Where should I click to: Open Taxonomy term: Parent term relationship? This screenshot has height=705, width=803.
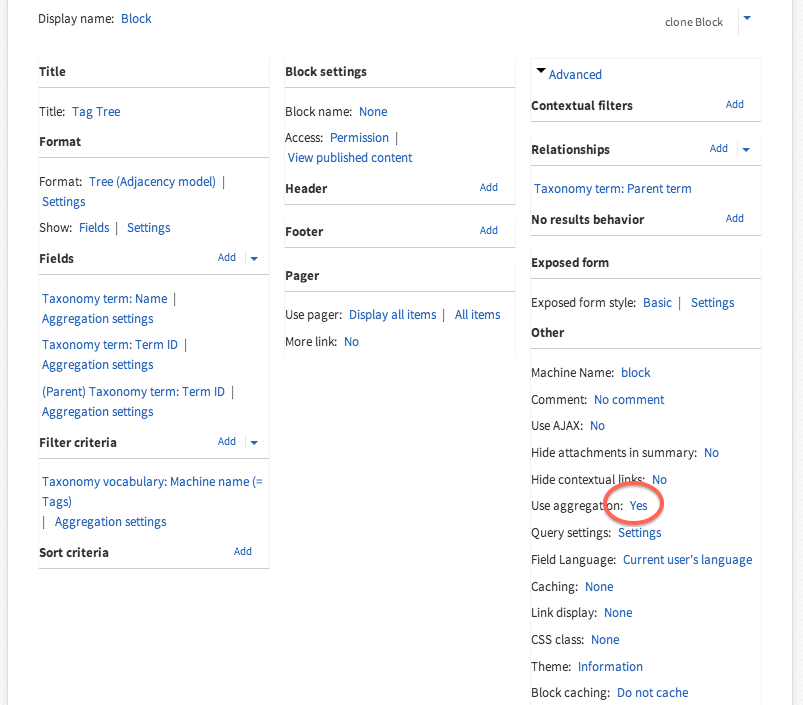pos(612,189)
